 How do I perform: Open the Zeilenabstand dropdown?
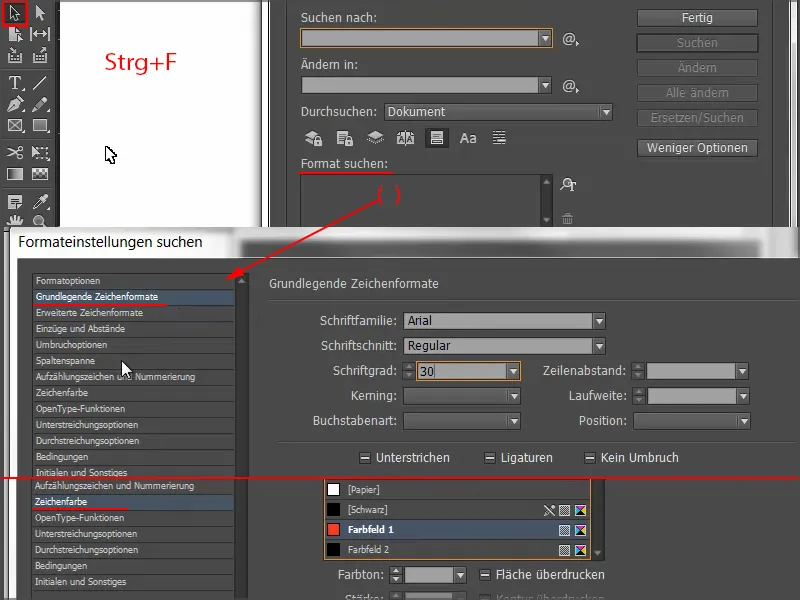point(742,371)
